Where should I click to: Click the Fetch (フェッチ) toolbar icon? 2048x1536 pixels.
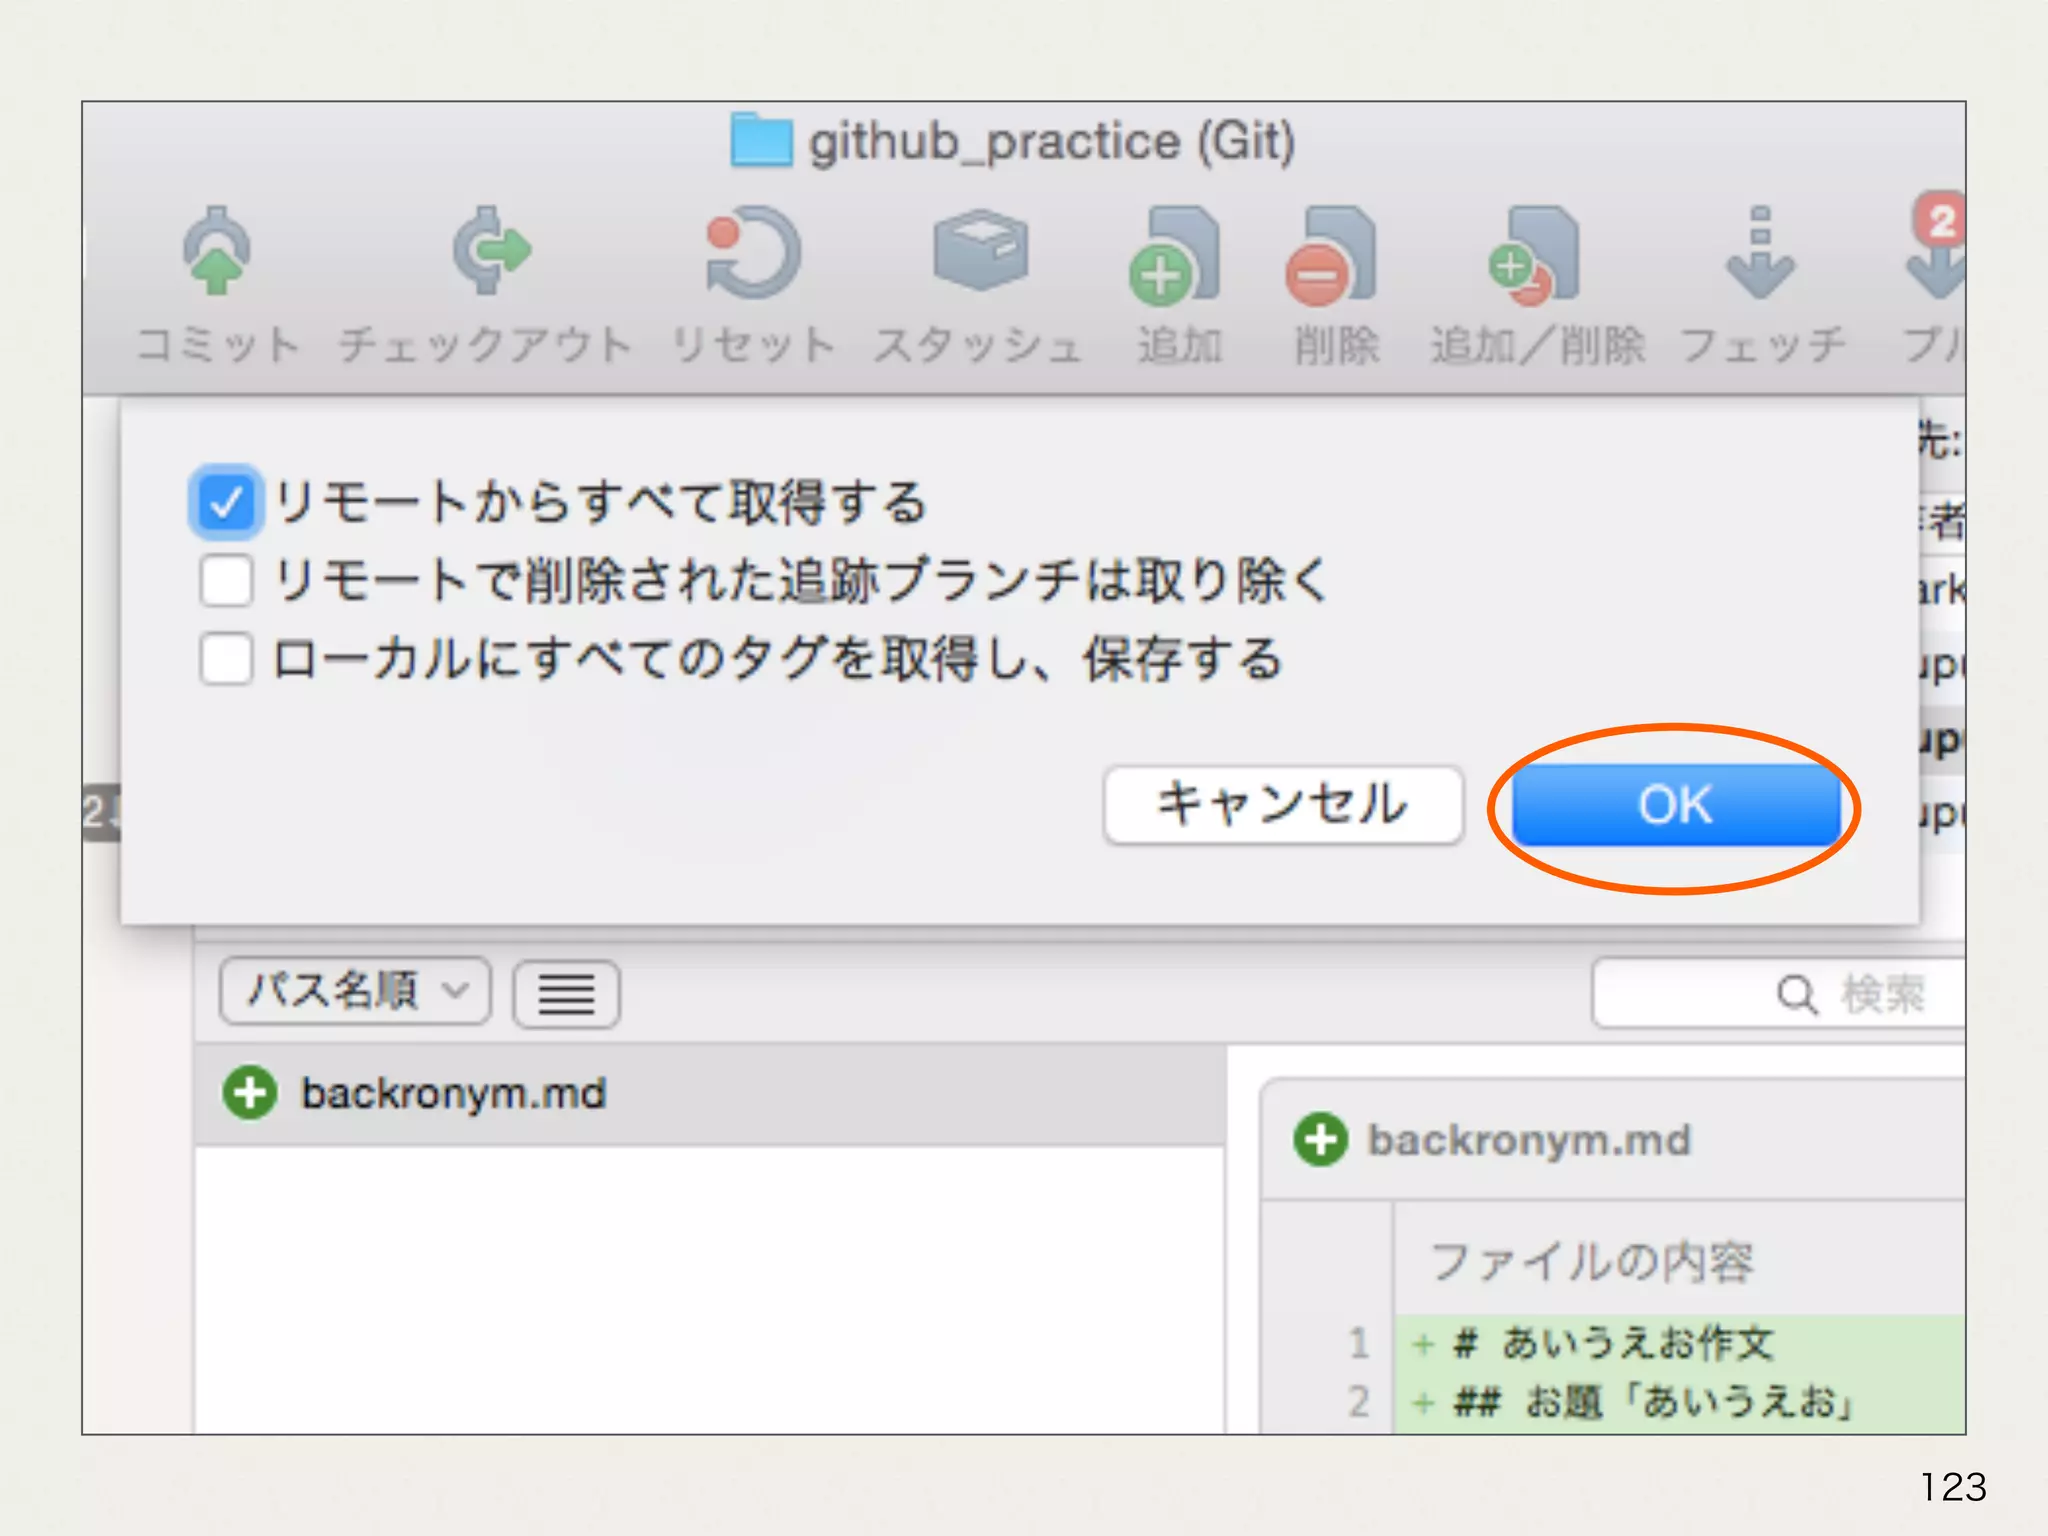tap(1761, 254)
